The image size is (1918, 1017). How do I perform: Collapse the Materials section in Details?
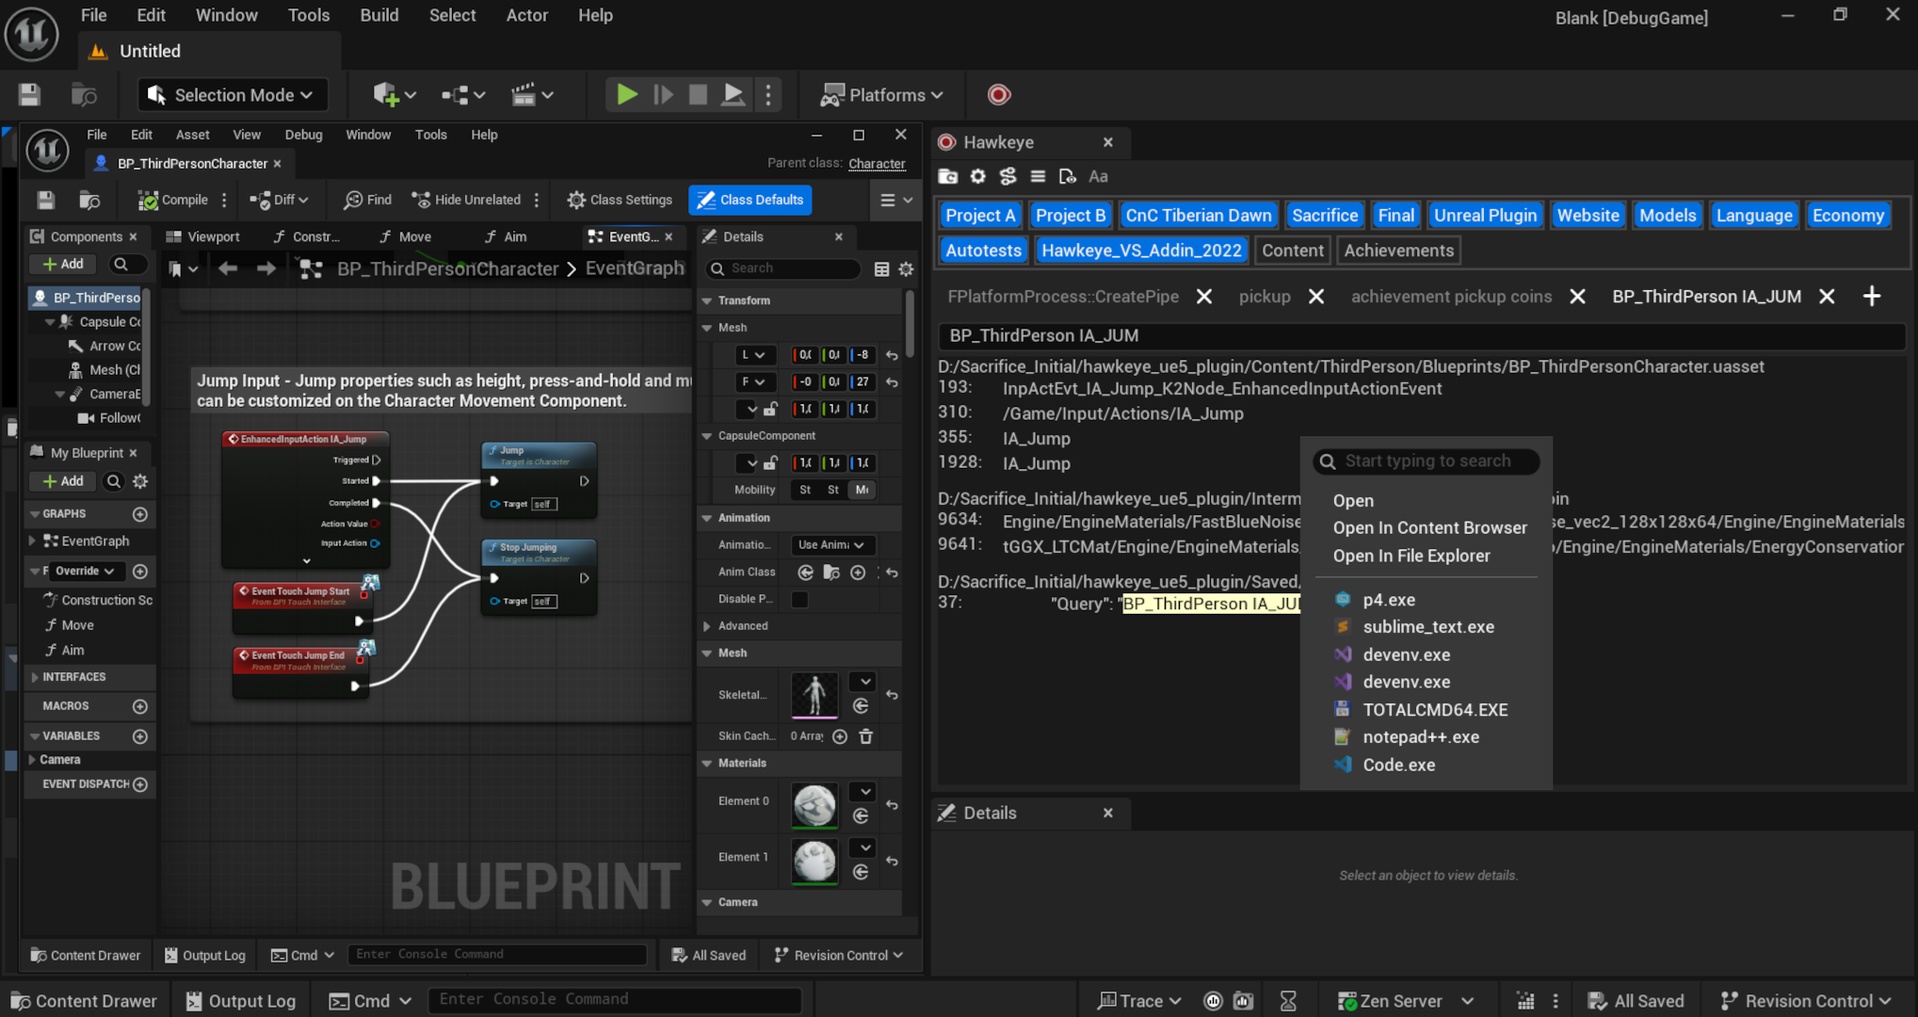708,764
